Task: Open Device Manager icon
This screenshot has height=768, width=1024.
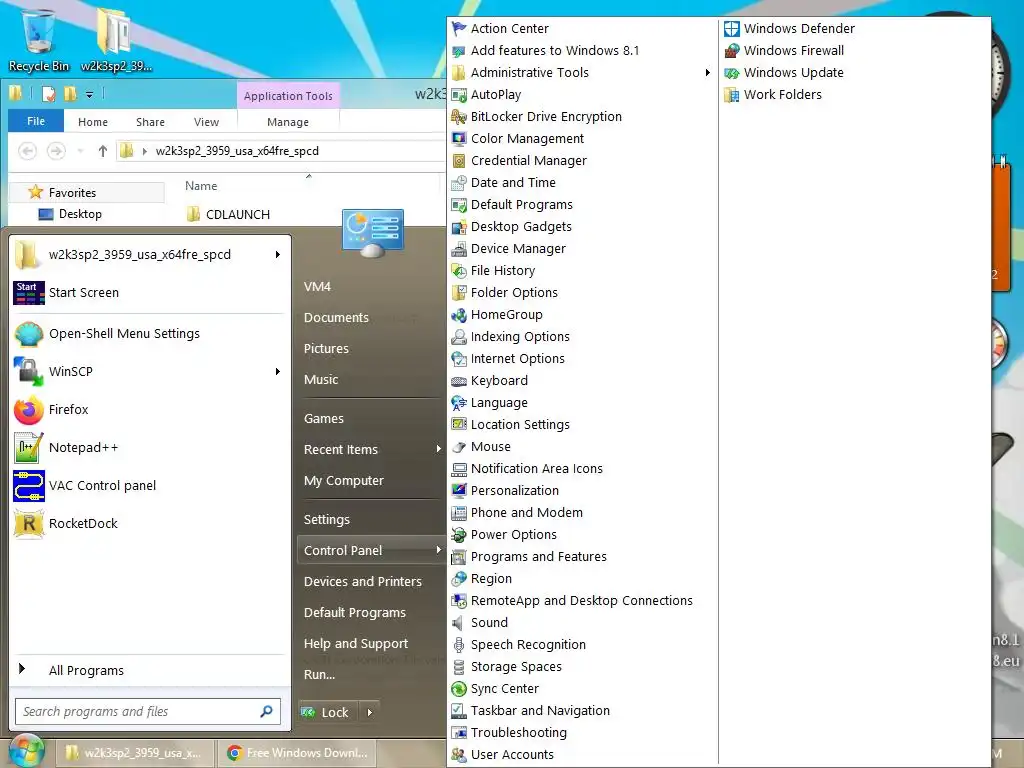Action: pyautogui.click(x=459, y=249)
